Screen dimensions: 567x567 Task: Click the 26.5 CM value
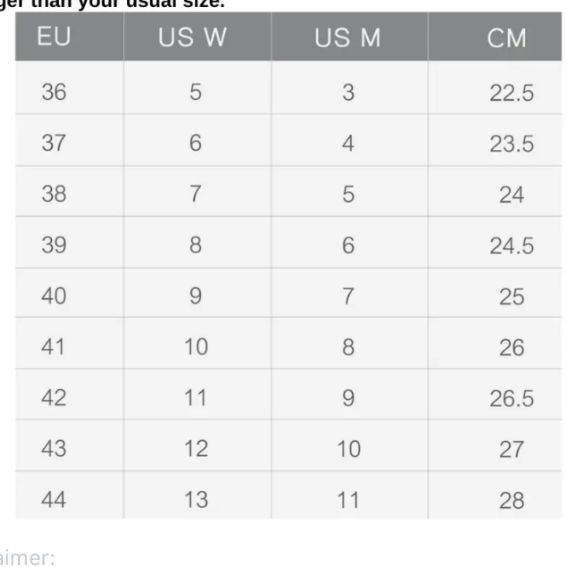click(512, 399)
